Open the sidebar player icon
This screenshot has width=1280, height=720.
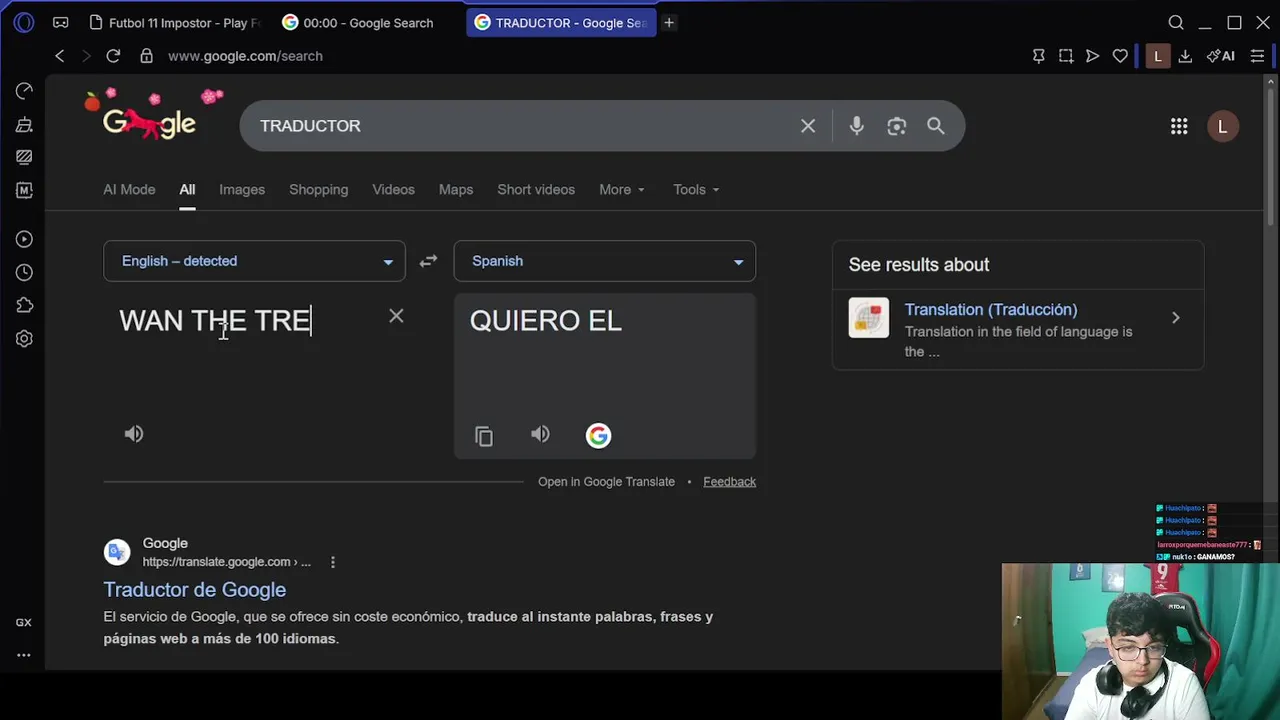(x=24, y=239)
